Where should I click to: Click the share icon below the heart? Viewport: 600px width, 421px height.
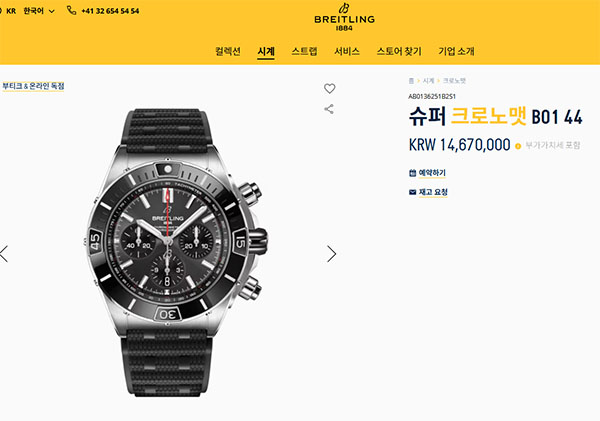coord(329,109)
